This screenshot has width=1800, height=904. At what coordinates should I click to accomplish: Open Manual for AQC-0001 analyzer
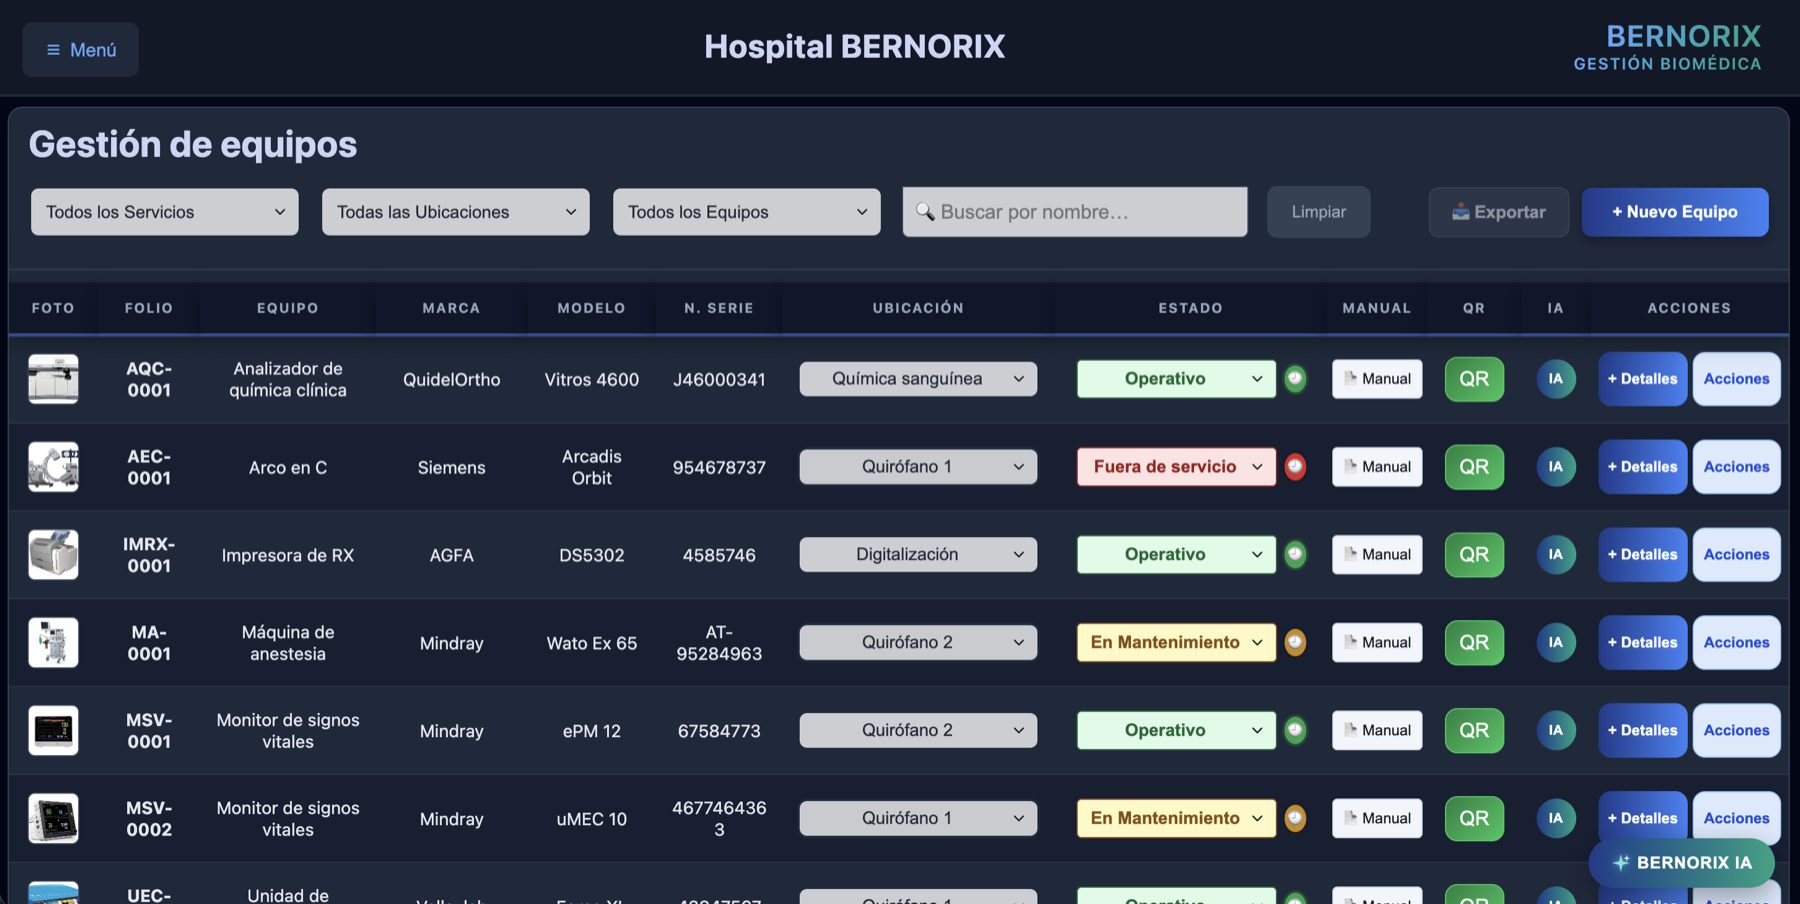pos(1377,379)
